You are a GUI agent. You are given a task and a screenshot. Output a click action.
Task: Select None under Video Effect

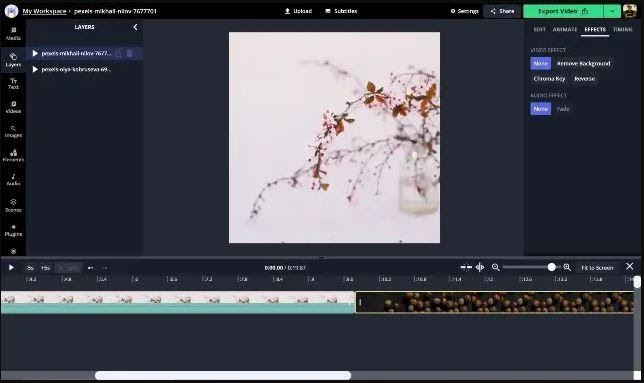540,64
